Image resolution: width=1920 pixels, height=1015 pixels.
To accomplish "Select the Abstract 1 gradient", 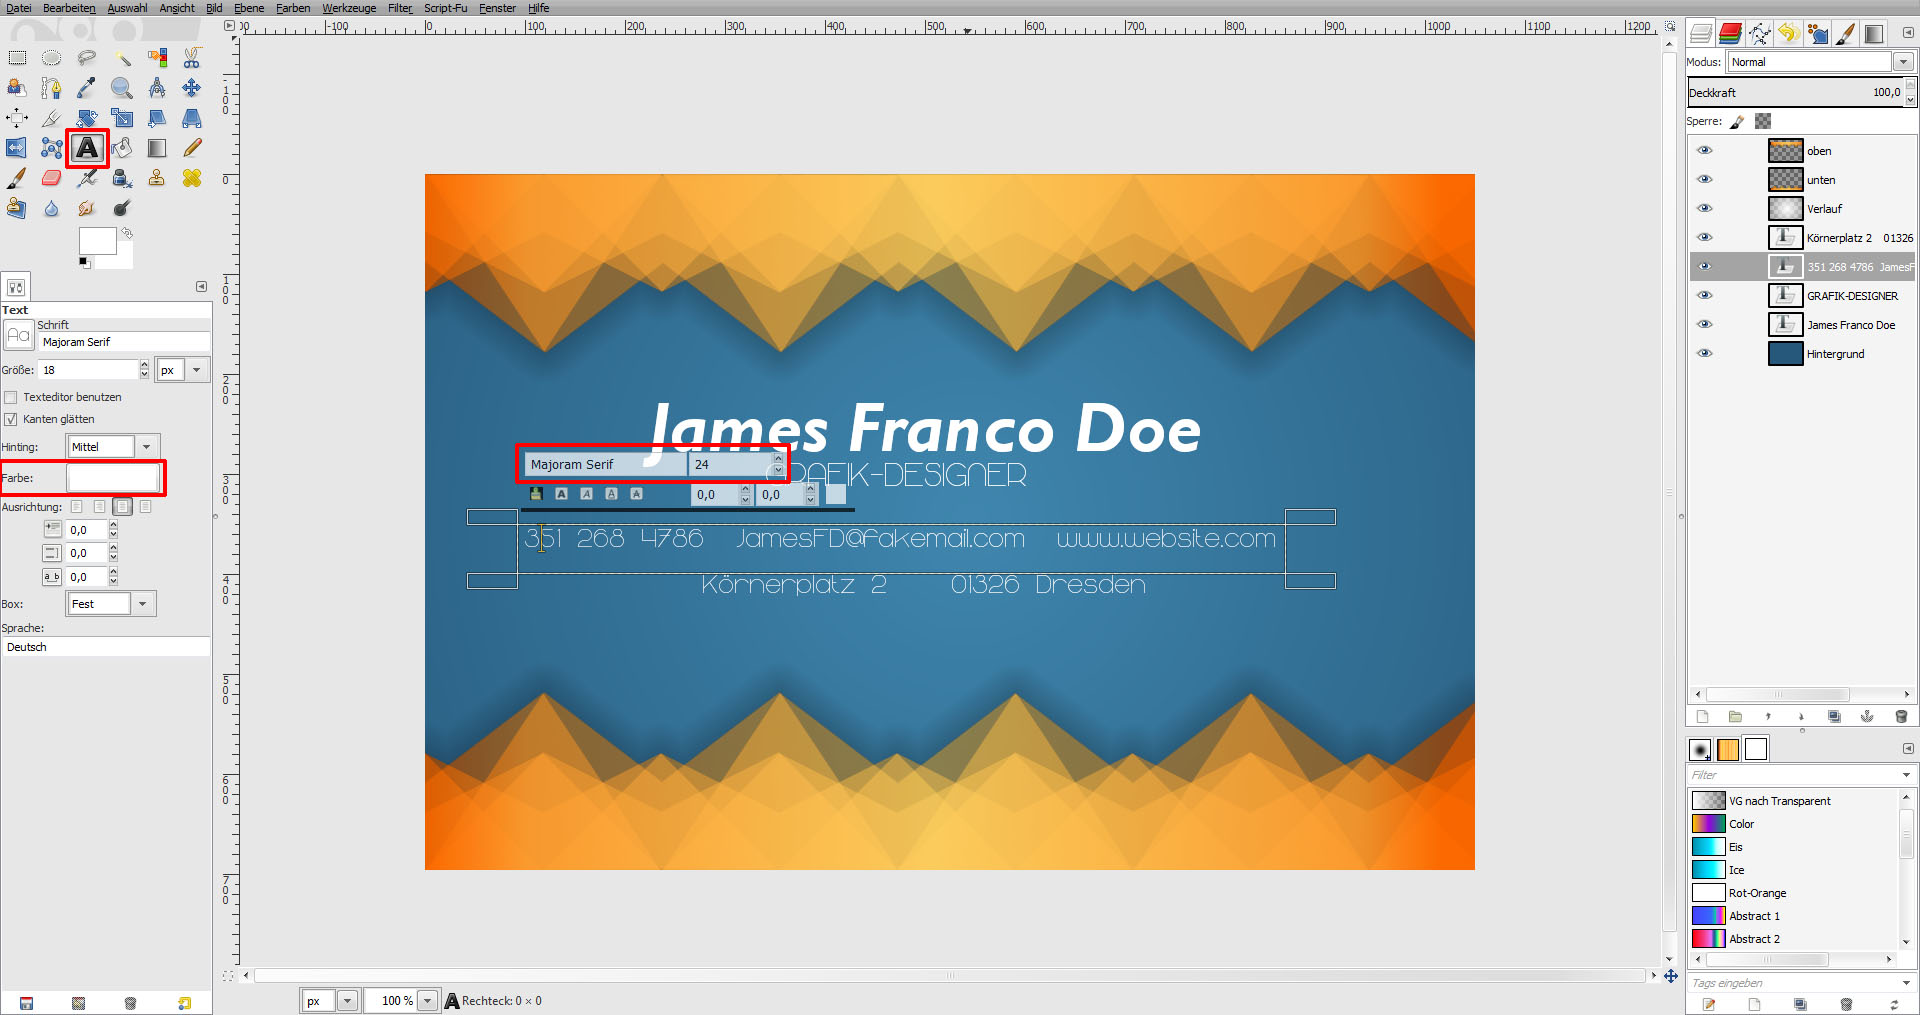I will [x=1757, y=915].
